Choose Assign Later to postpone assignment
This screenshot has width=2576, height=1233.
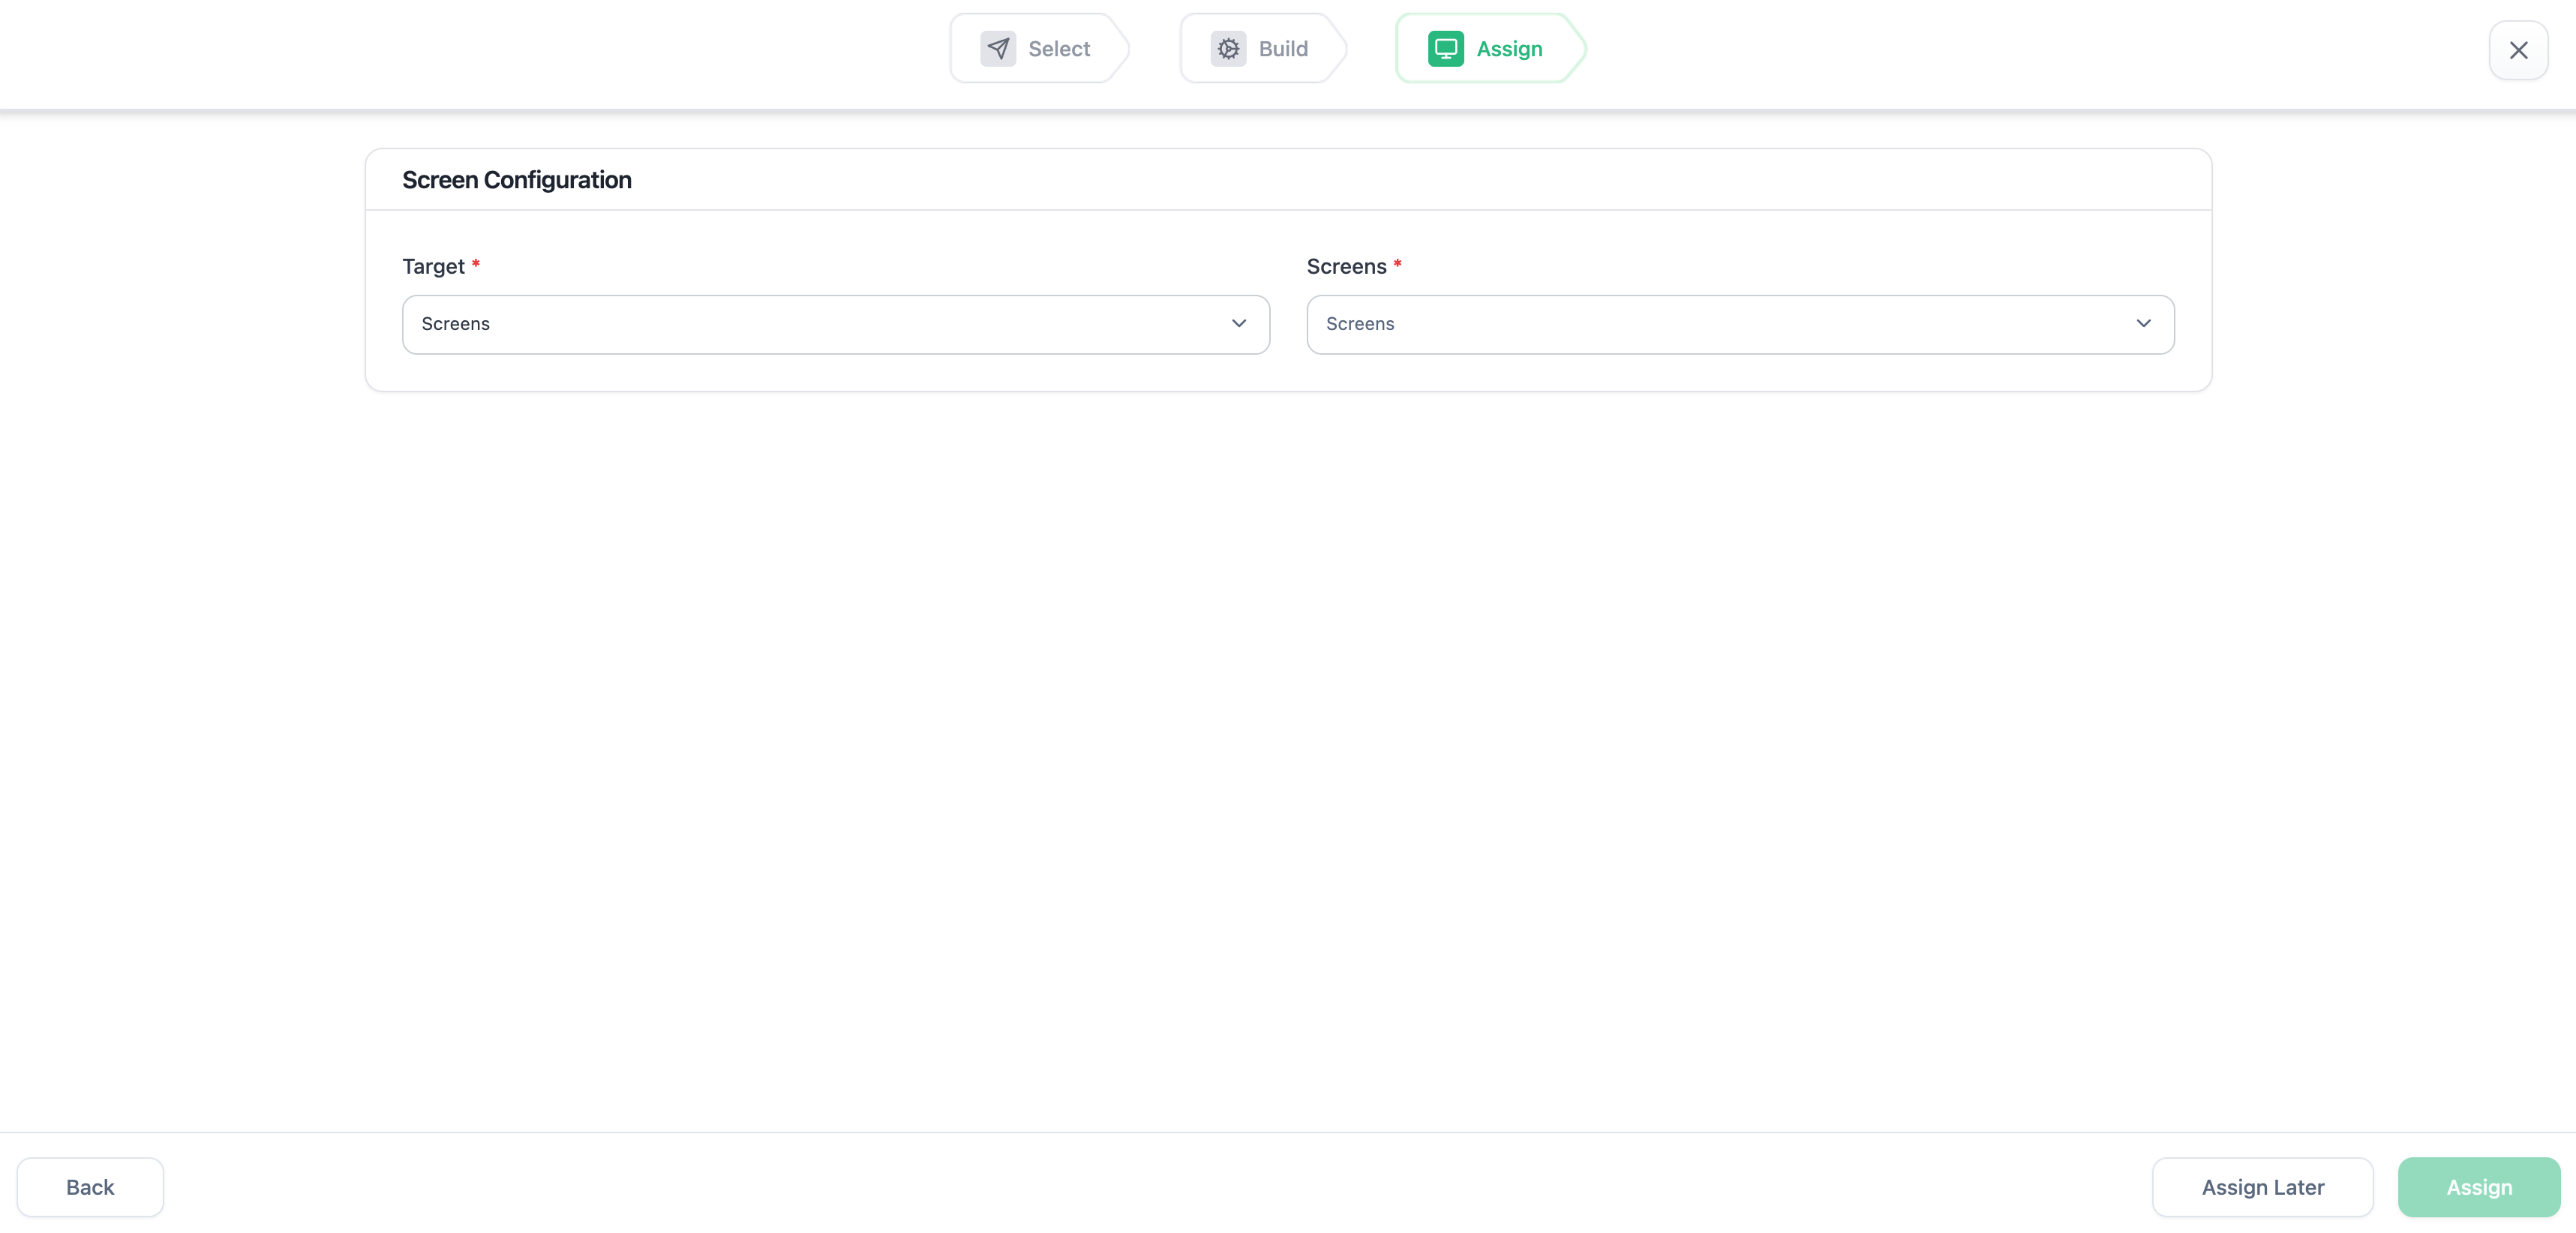[2263, 1187]
